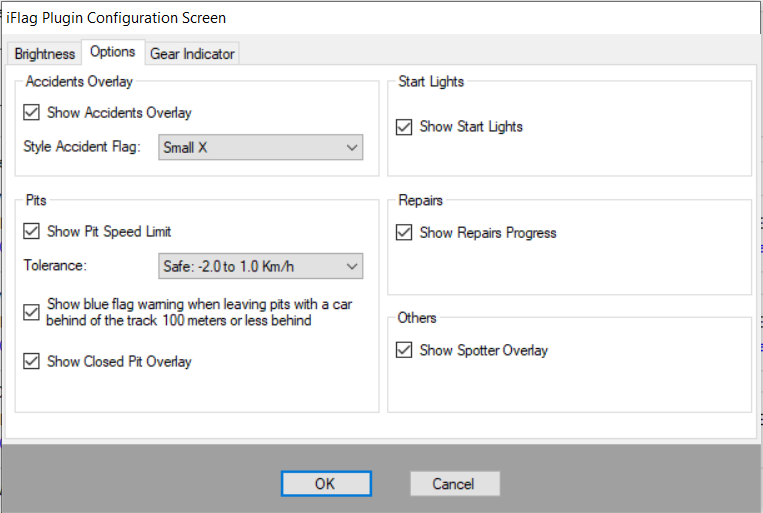
Task: Switch to the Brightness tab
Action: coord(45,54)
